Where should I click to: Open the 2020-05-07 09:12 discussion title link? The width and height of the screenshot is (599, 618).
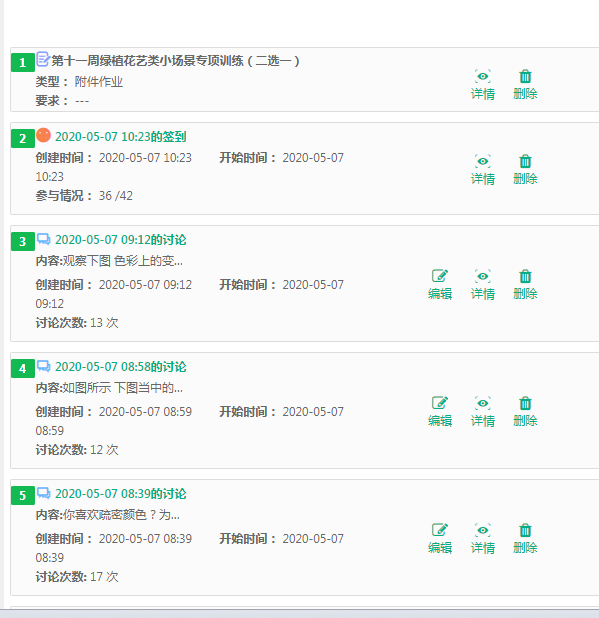(121, 240)
